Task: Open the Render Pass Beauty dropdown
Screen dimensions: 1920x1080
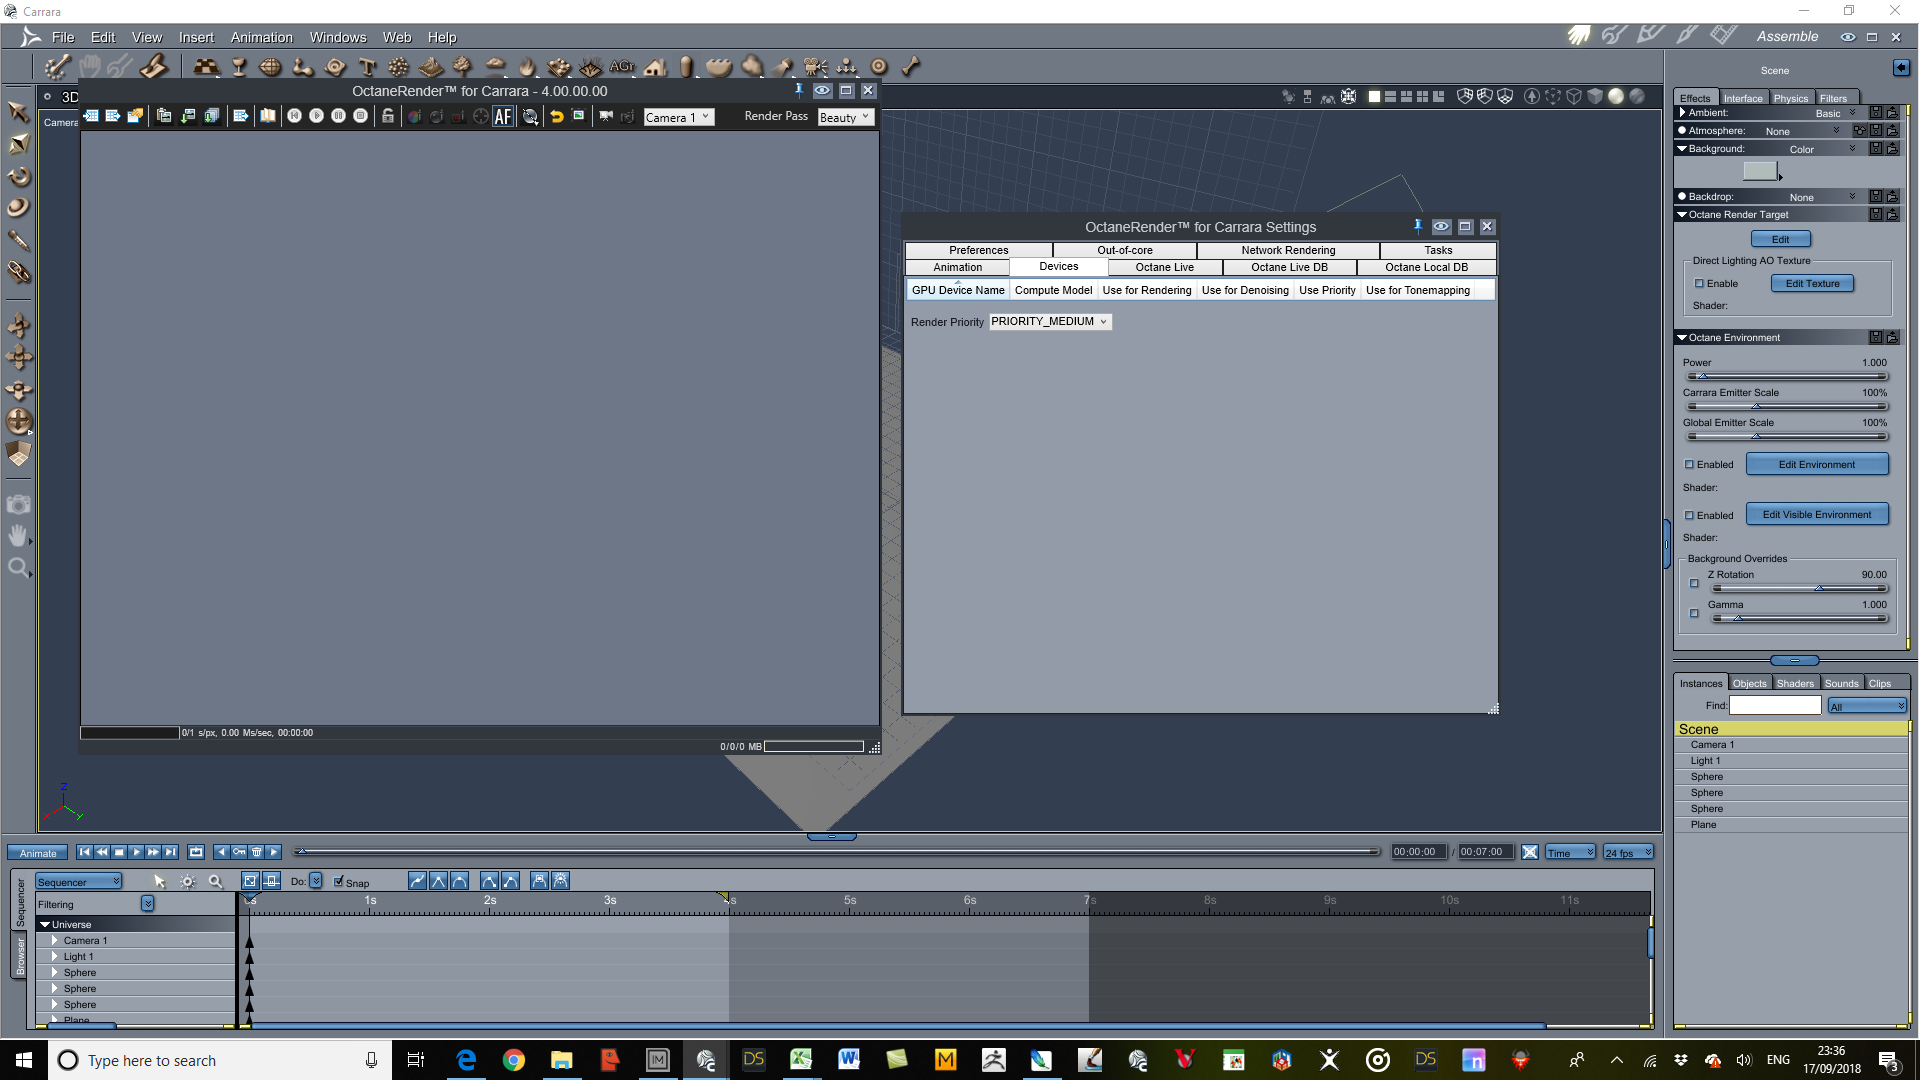Action: point(845,117)
